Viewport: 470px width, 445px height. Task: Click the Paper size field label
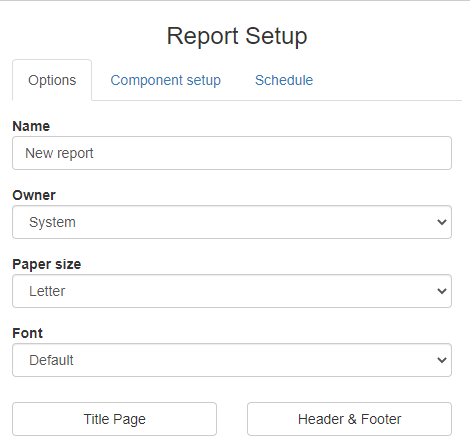pos(47,264)
